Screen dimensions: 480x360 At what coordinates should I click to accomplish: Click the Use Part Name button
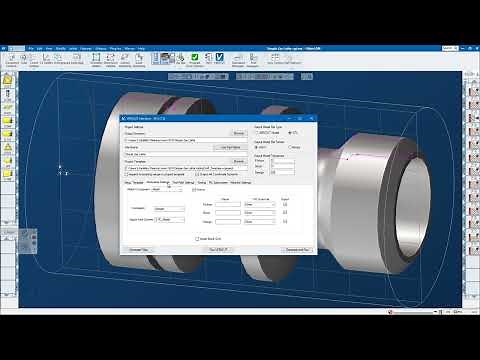pos(230,147)
